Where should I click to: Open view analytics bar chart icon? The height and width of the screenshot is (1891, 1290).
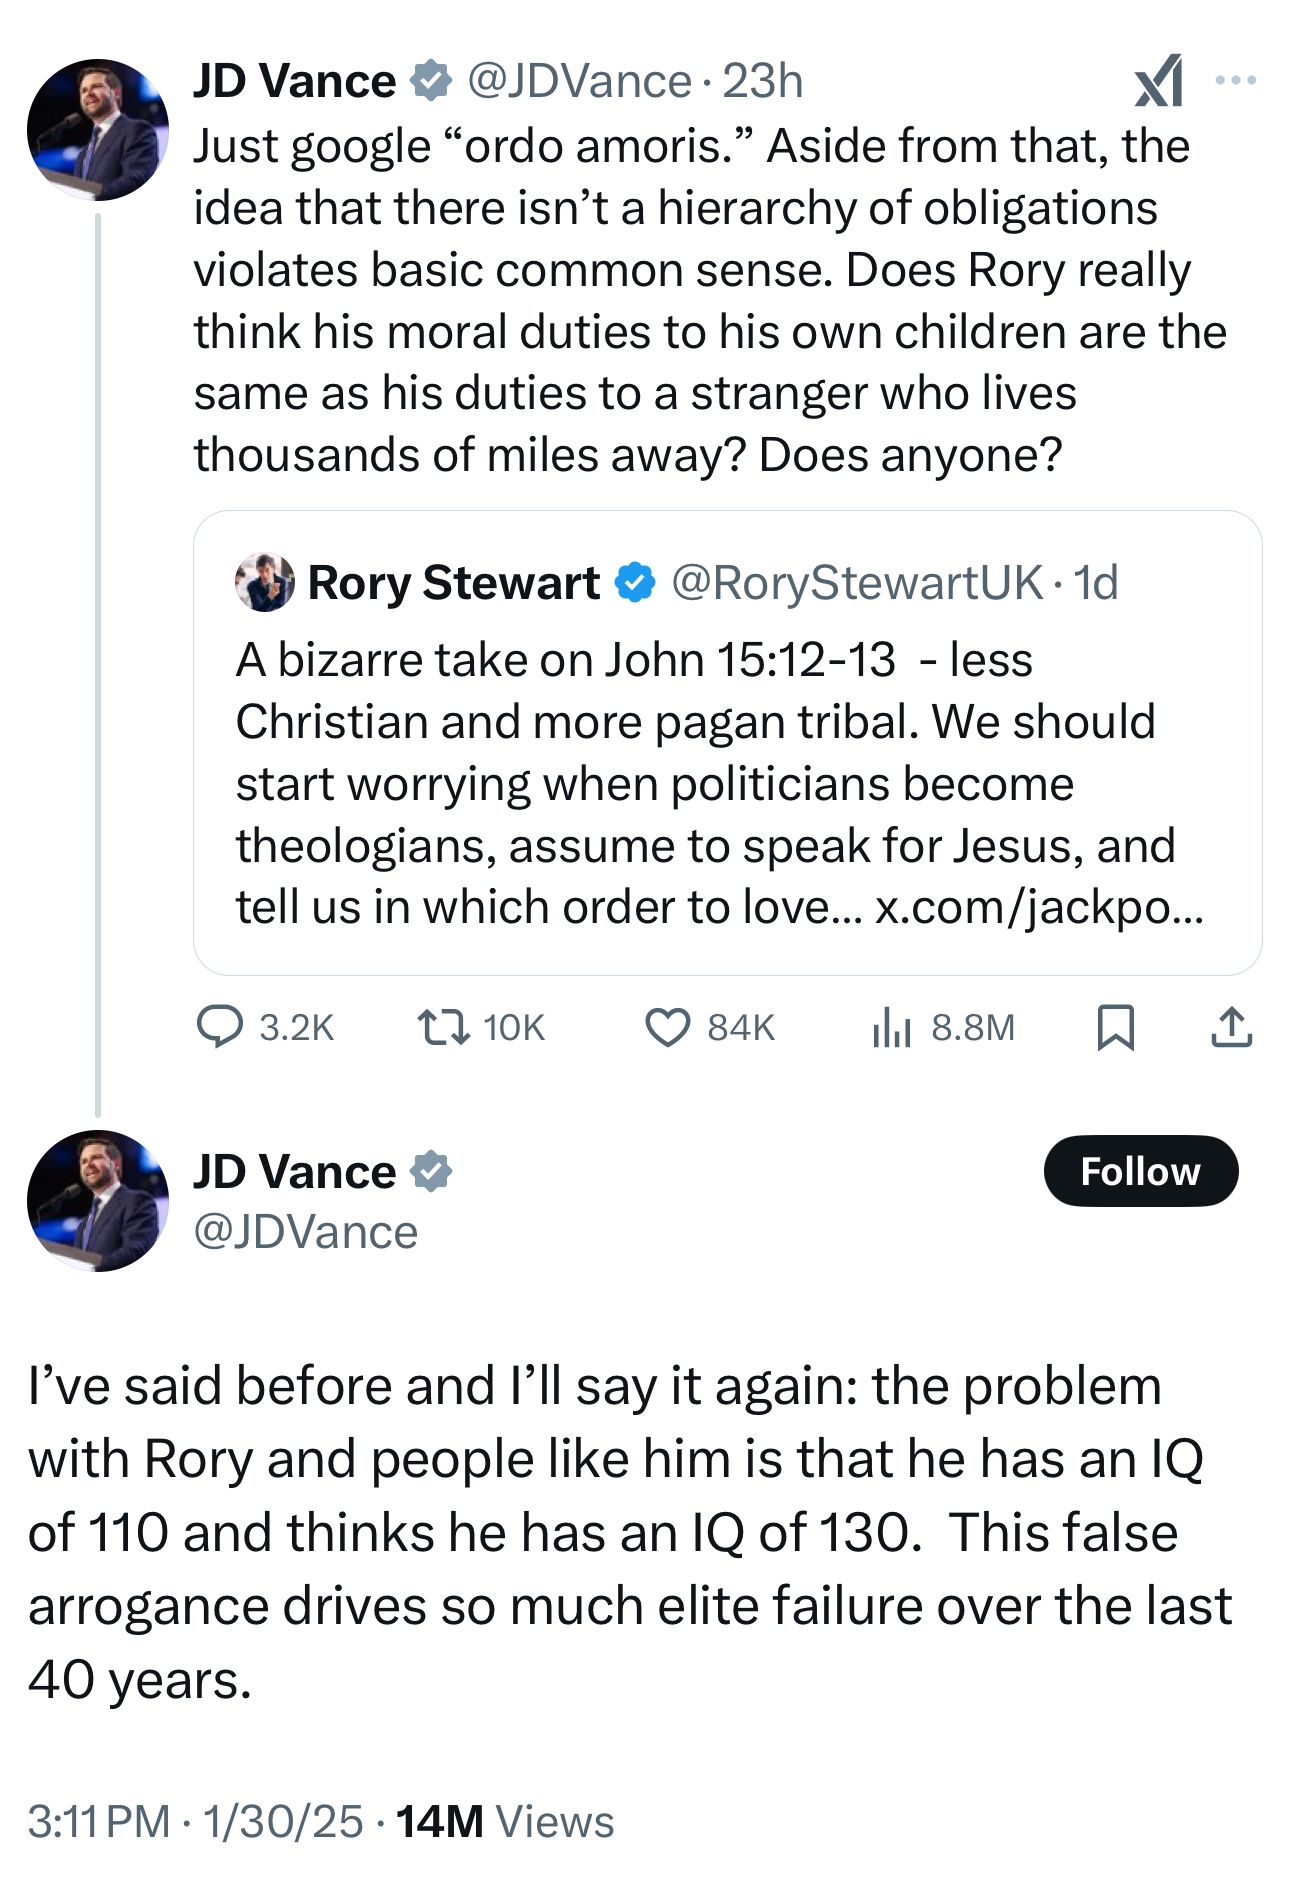tap(891, 1027)
